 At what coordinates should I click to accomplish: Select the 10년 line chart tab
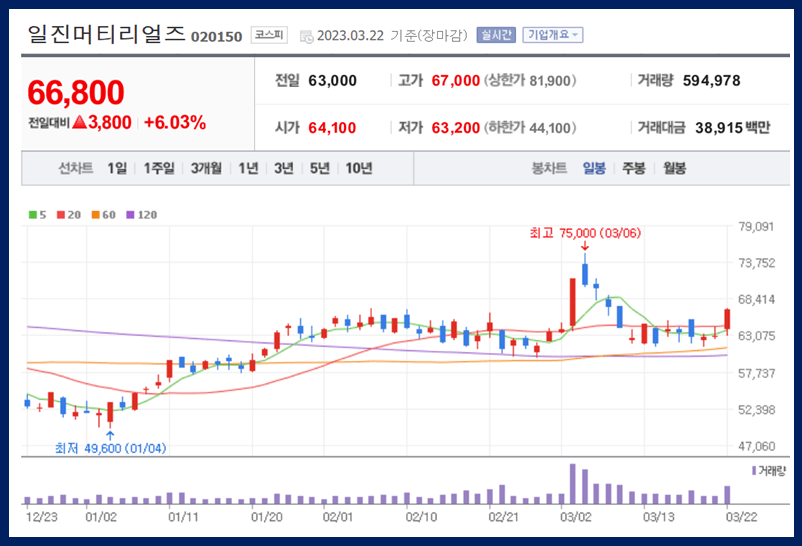click(359, 168)
